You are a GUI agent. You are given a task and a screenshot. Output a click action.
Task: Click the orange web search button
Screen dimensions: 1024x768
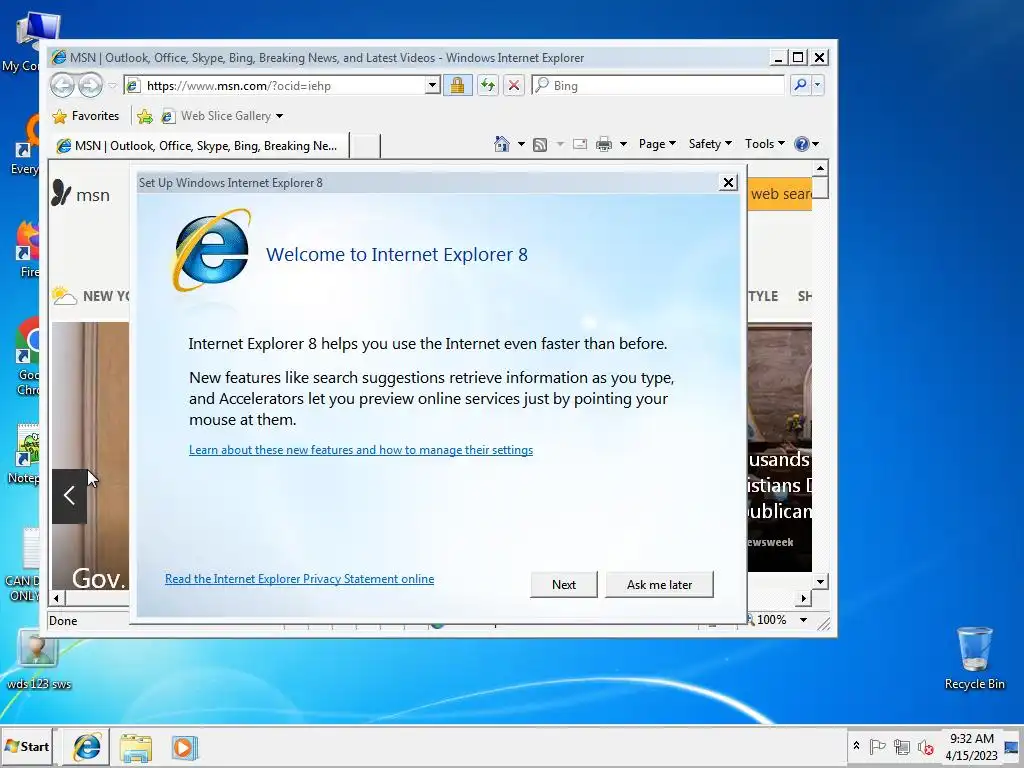pyautogui.click(x=780, y=194)
